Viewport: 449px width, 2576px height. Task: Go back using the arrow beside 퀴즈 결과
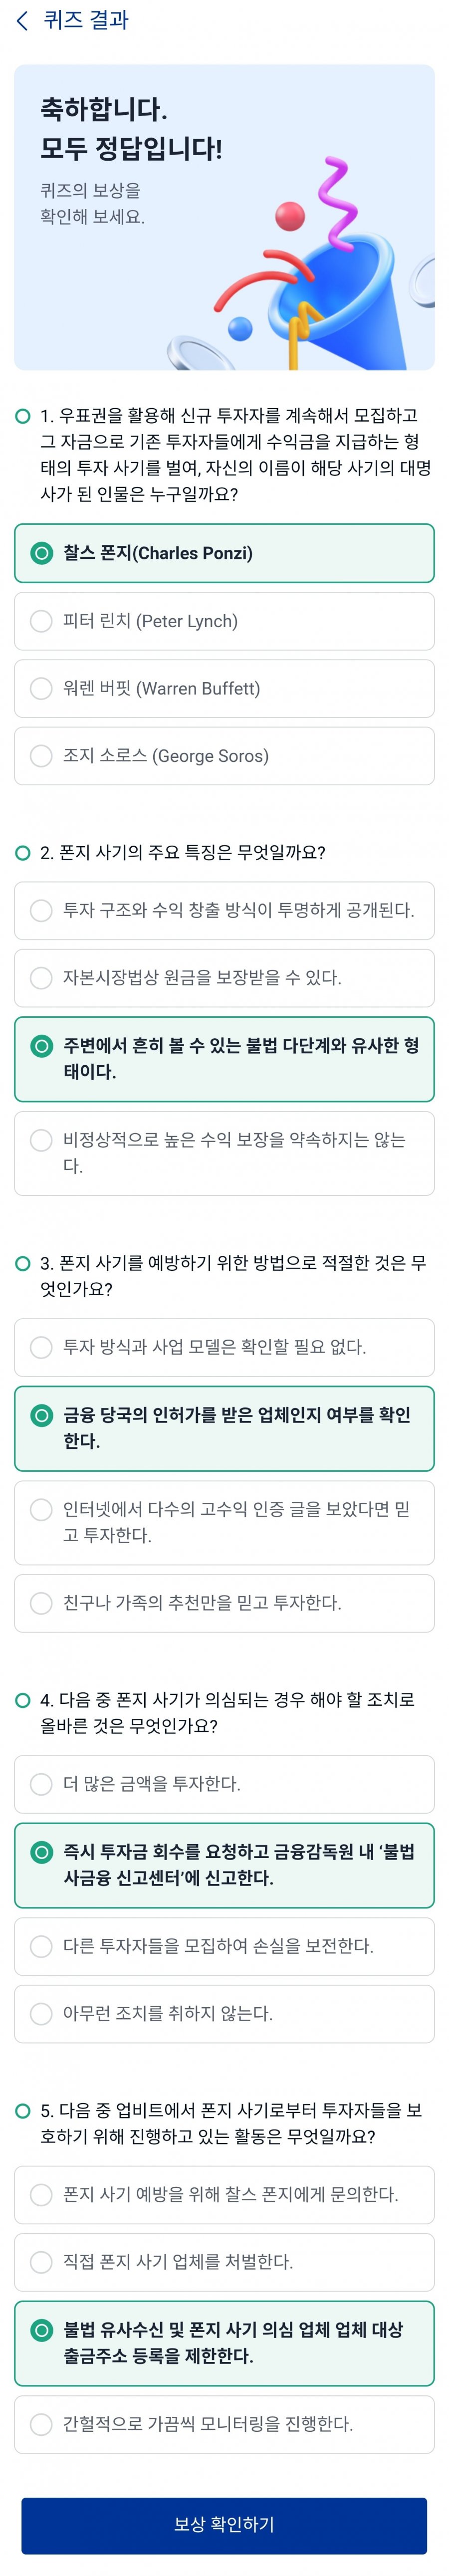point(22,21)
